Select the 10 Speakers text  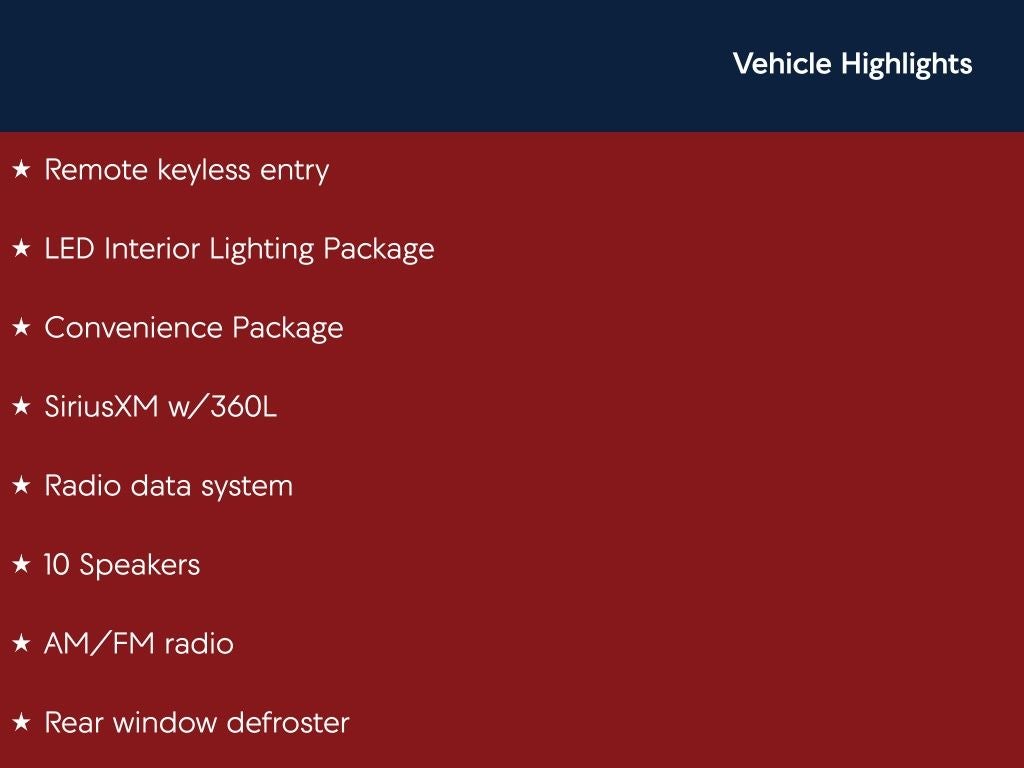(121, 566)
